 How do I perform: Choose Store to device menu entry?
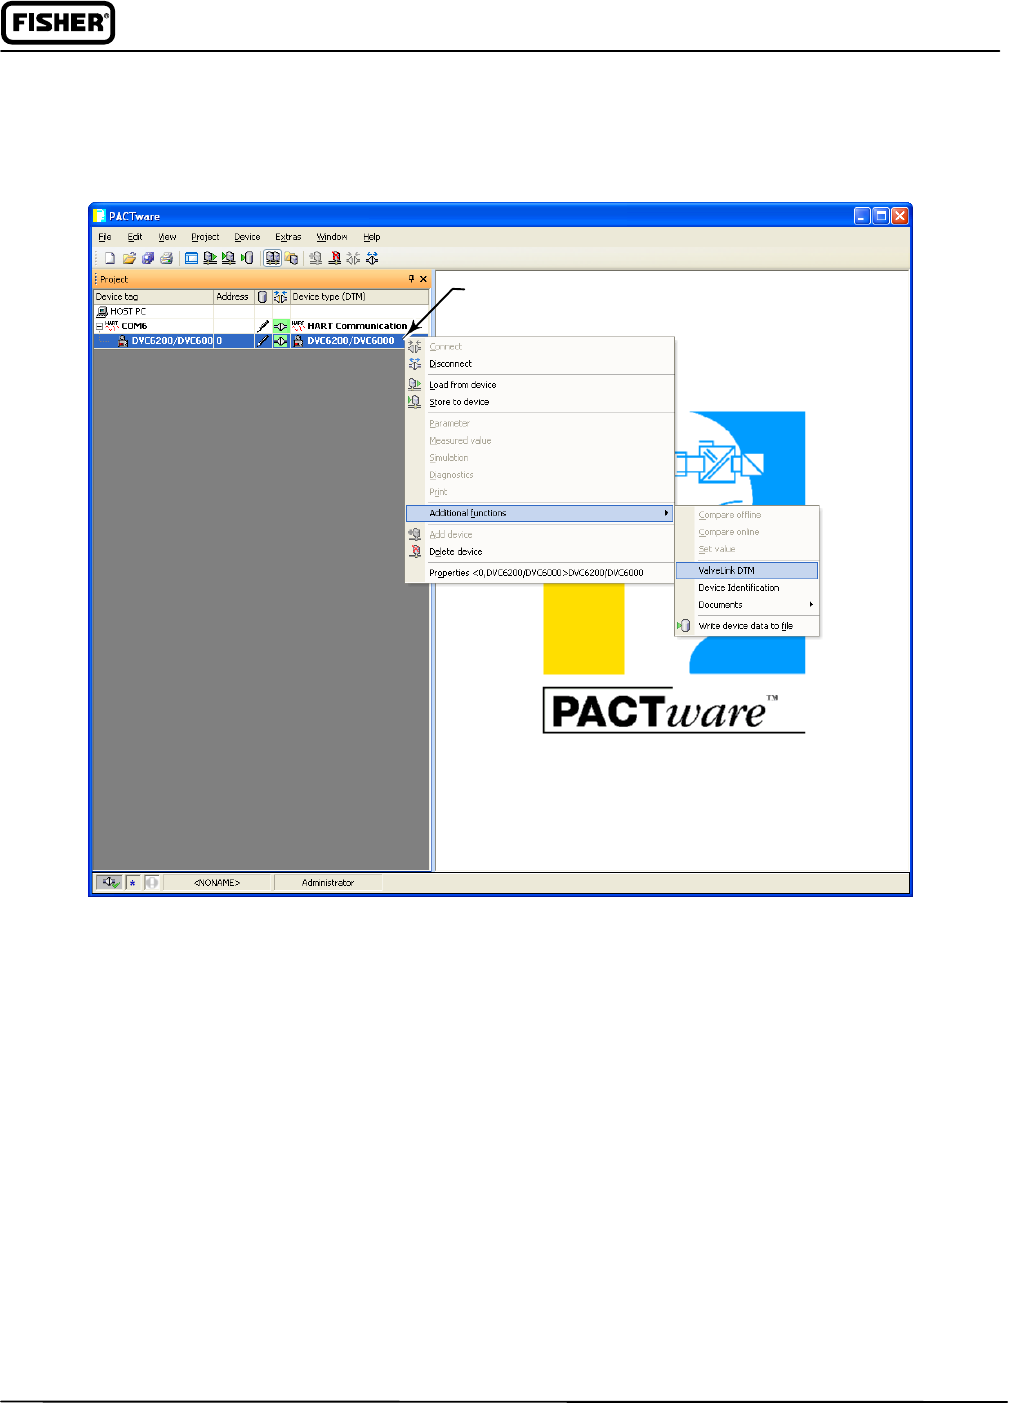point(540,402)
